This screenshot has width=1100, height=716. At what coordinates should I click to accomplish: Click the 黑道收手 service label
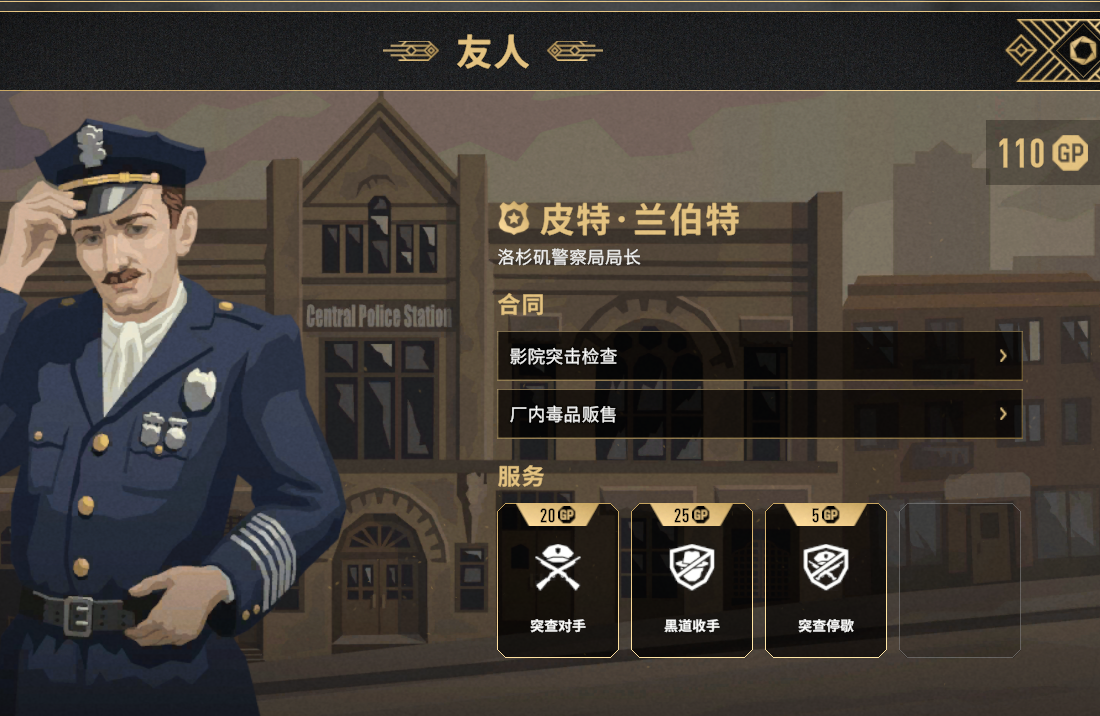click(692, 626)
